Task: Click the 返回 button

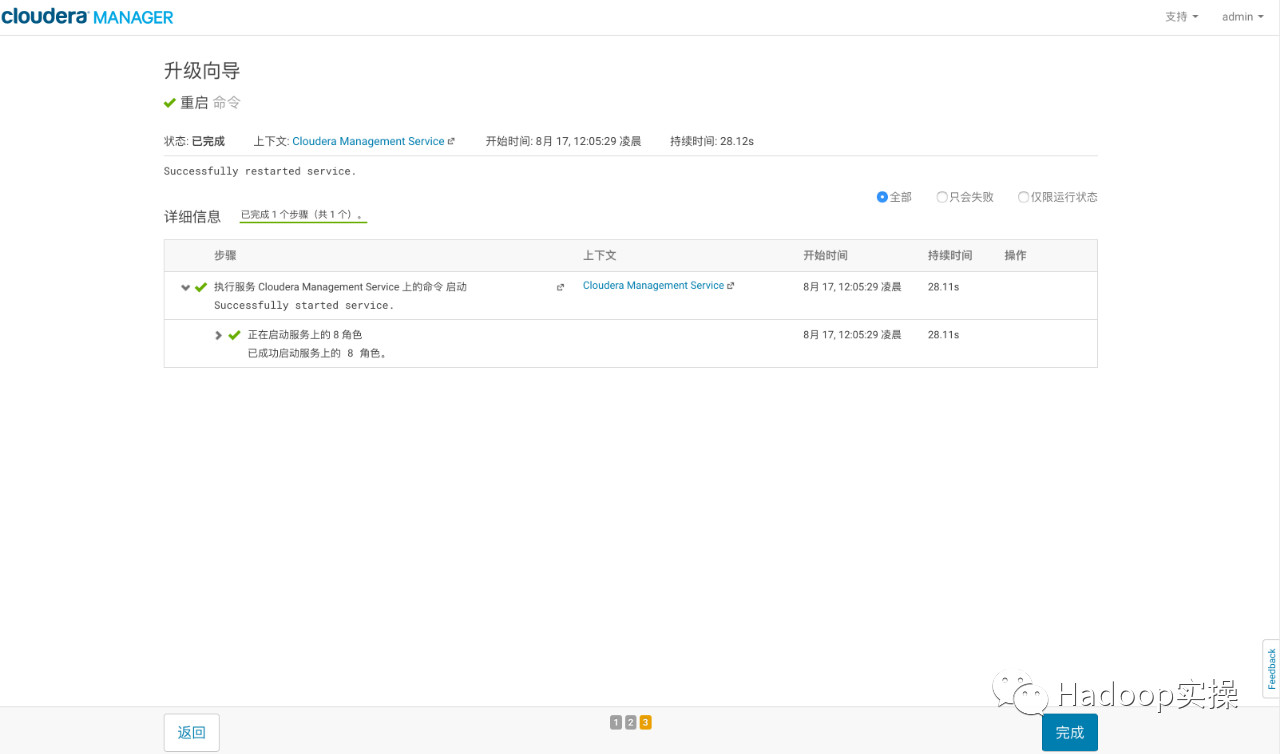Action: click(192, 732)
